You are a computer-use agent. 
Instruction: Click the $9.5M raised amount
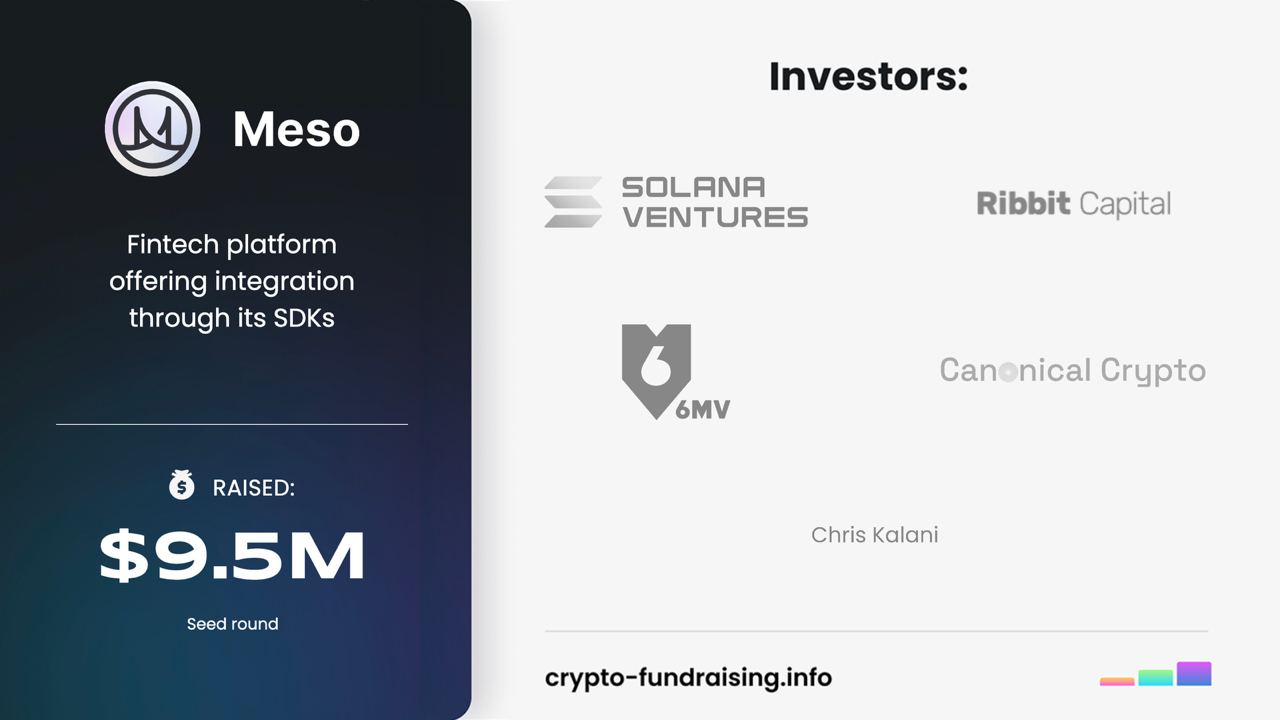point(232,556)
